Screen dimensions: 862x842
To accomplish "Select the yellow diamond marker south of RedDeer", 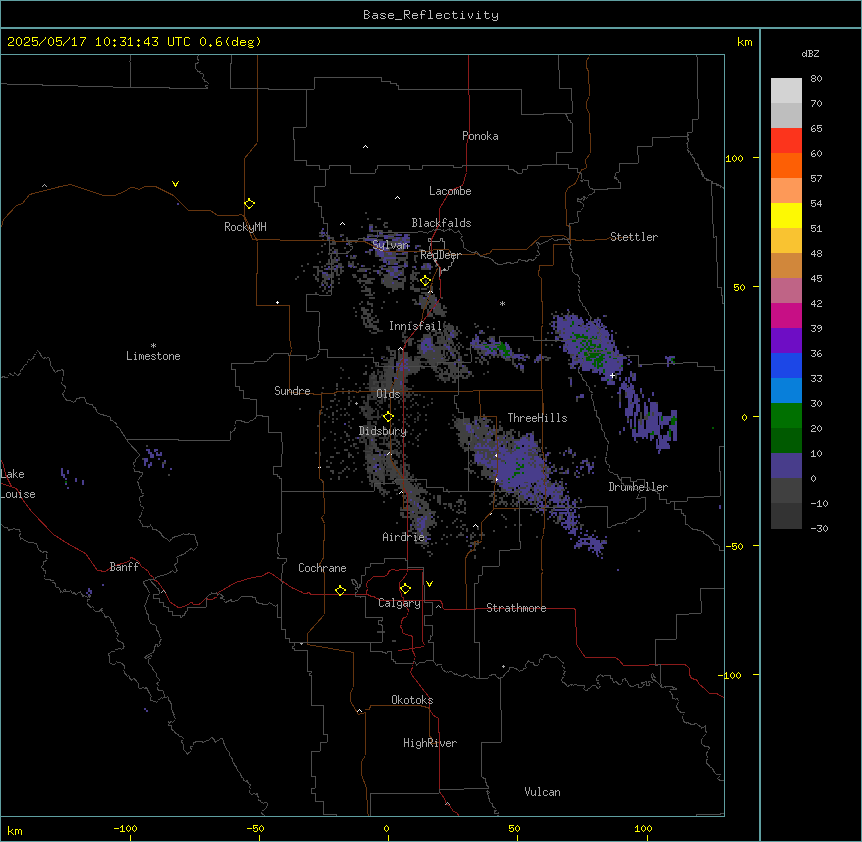I will coord(426,281).
